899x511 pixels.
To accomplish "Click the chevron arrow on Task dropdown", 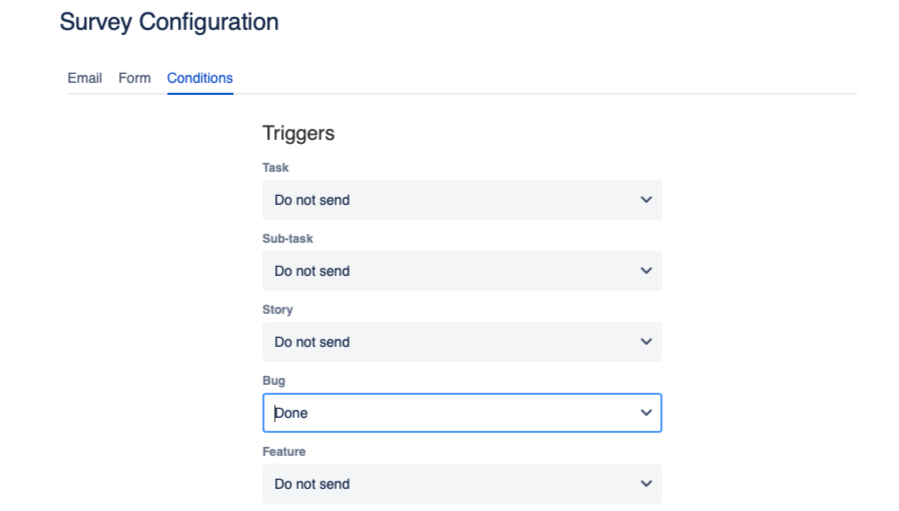I will coord(646,200).
